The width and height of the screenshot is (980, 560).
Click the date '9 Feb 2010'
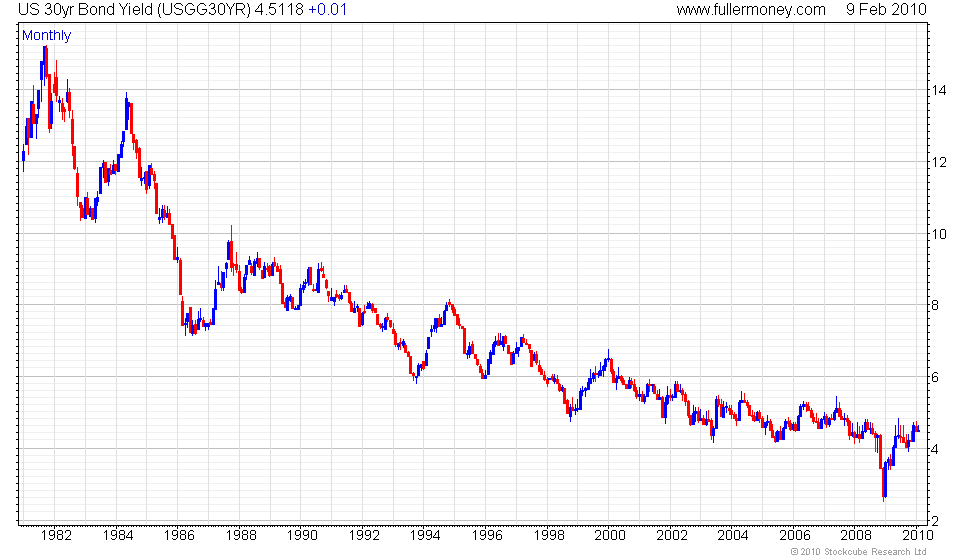pos(886,10)
